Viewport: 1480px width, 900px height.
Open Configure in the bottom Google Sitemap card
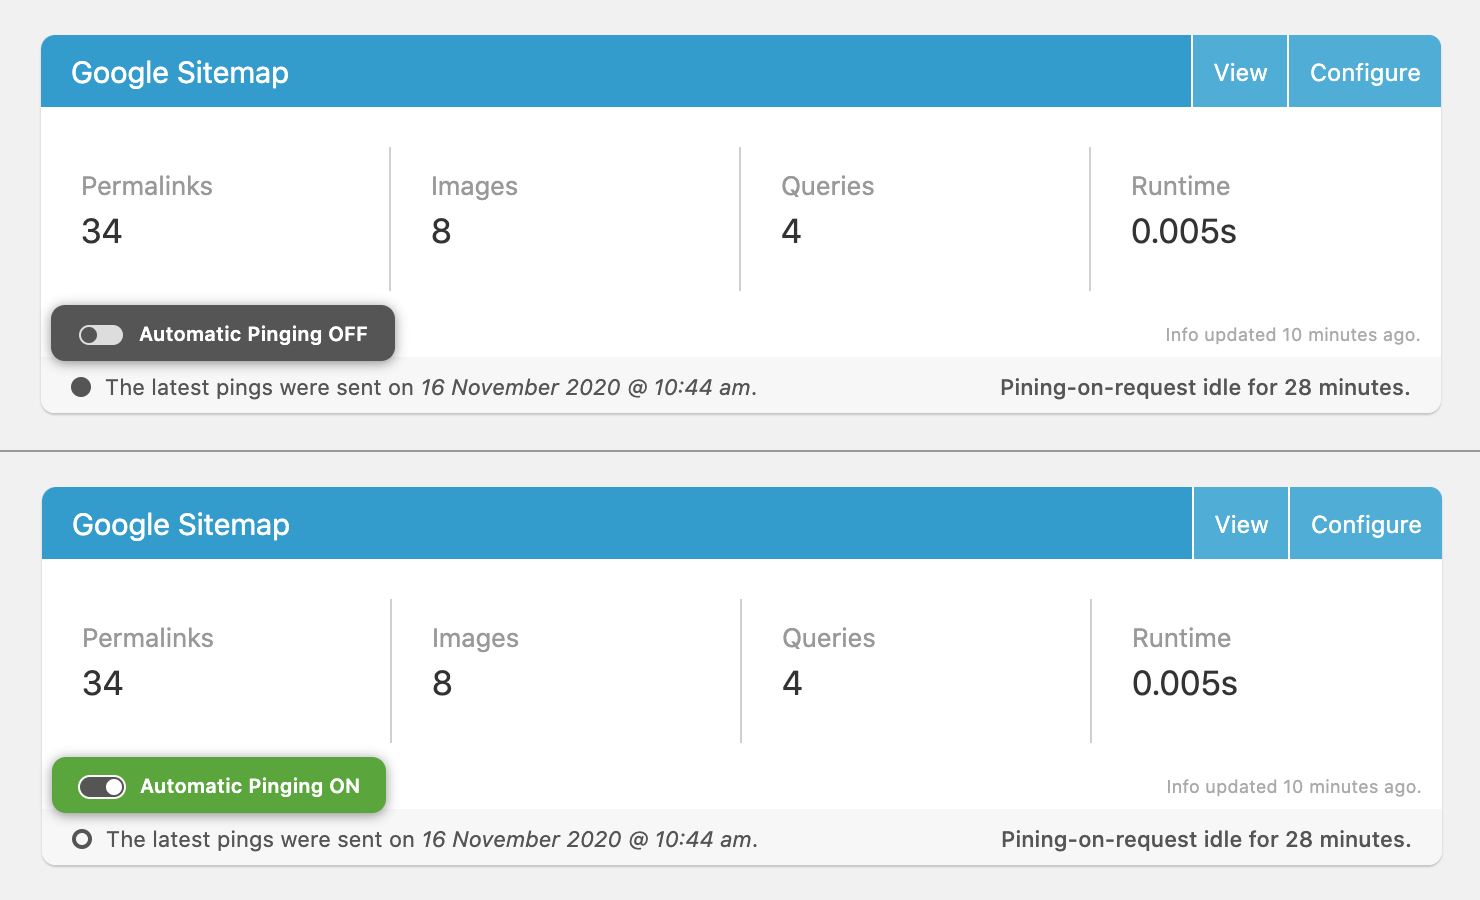pyautogui.click(x=1366, y=524)
